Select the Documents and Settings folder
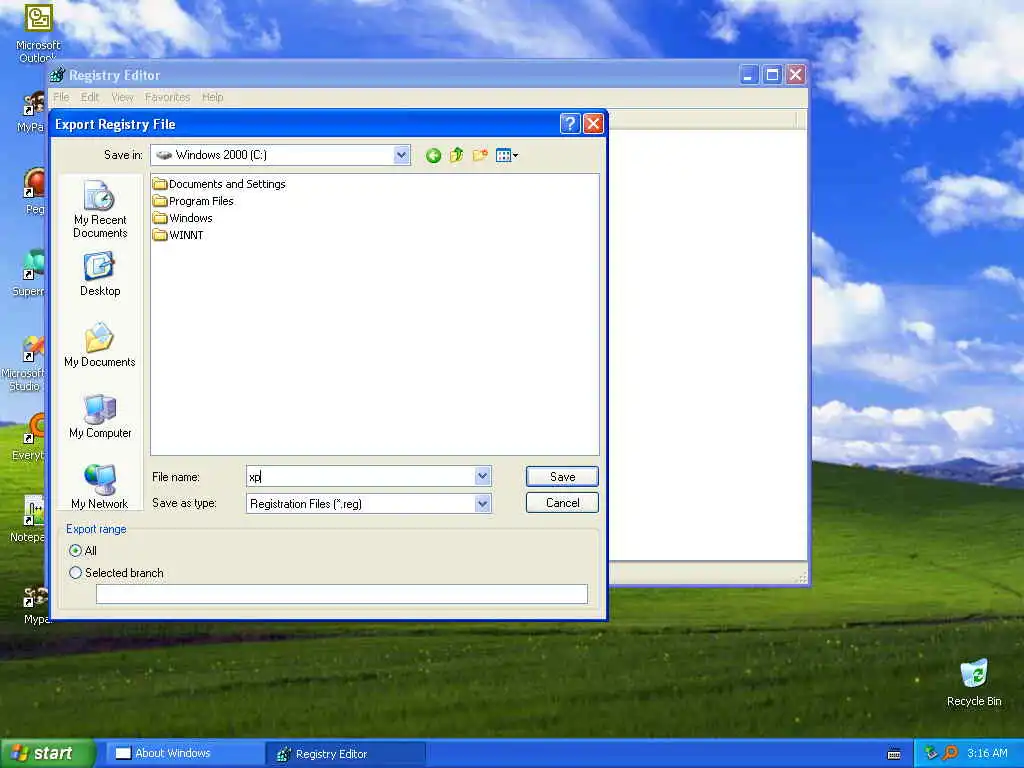This screenshot has width=1024, height=768. click(219, 184)
